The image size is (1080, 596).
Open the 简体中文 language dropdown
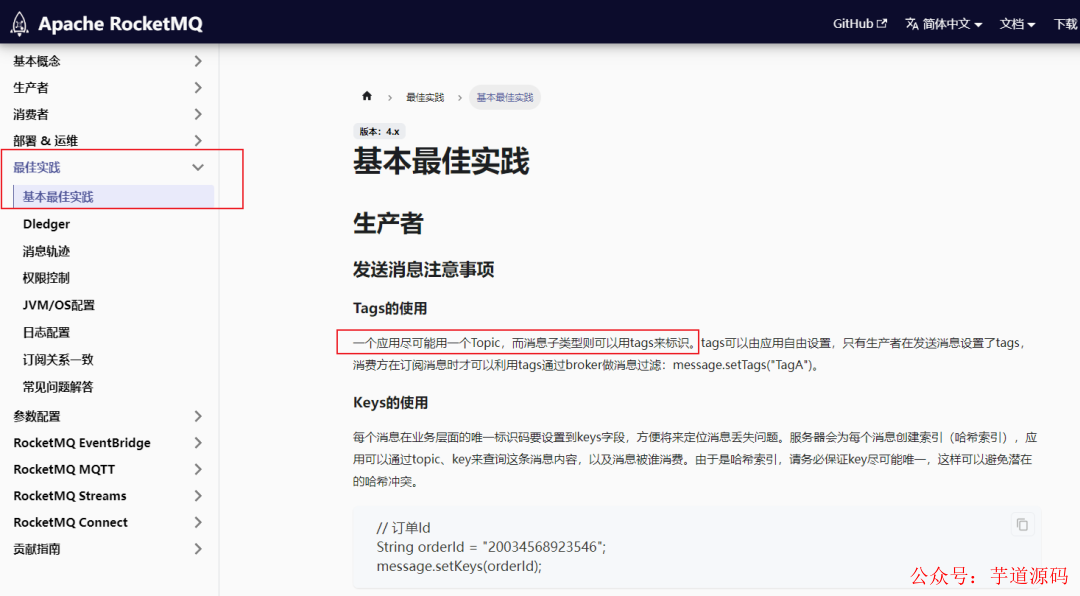(944, 23)
